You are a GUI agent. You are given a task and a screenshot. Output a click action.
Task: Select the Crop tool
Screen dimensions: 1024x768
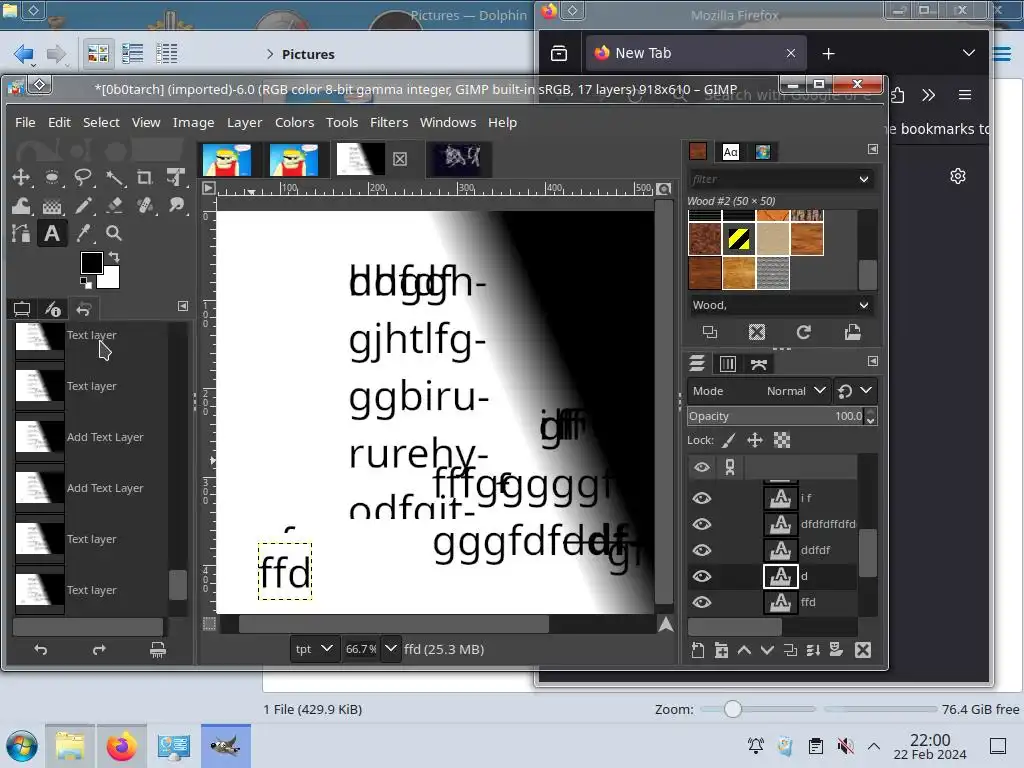(145, 177)
